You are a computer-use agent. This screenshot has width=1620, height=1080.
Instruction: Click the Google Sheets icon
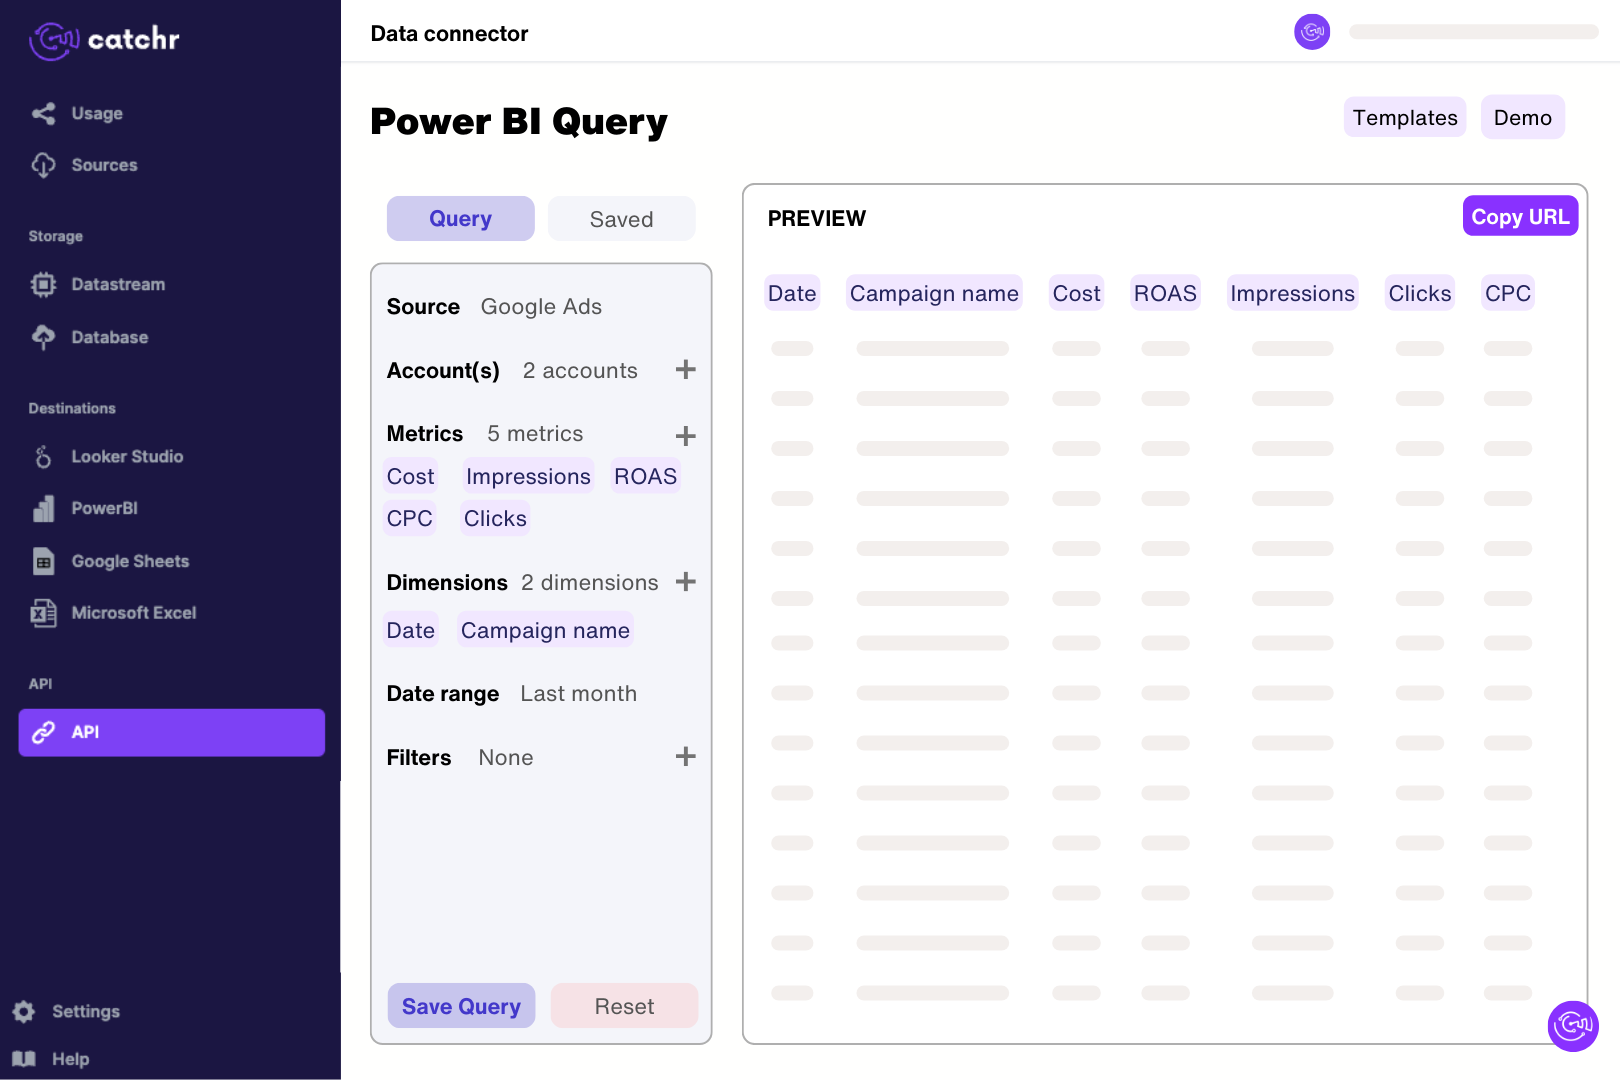pyautogui.click(x=43, y=561)
